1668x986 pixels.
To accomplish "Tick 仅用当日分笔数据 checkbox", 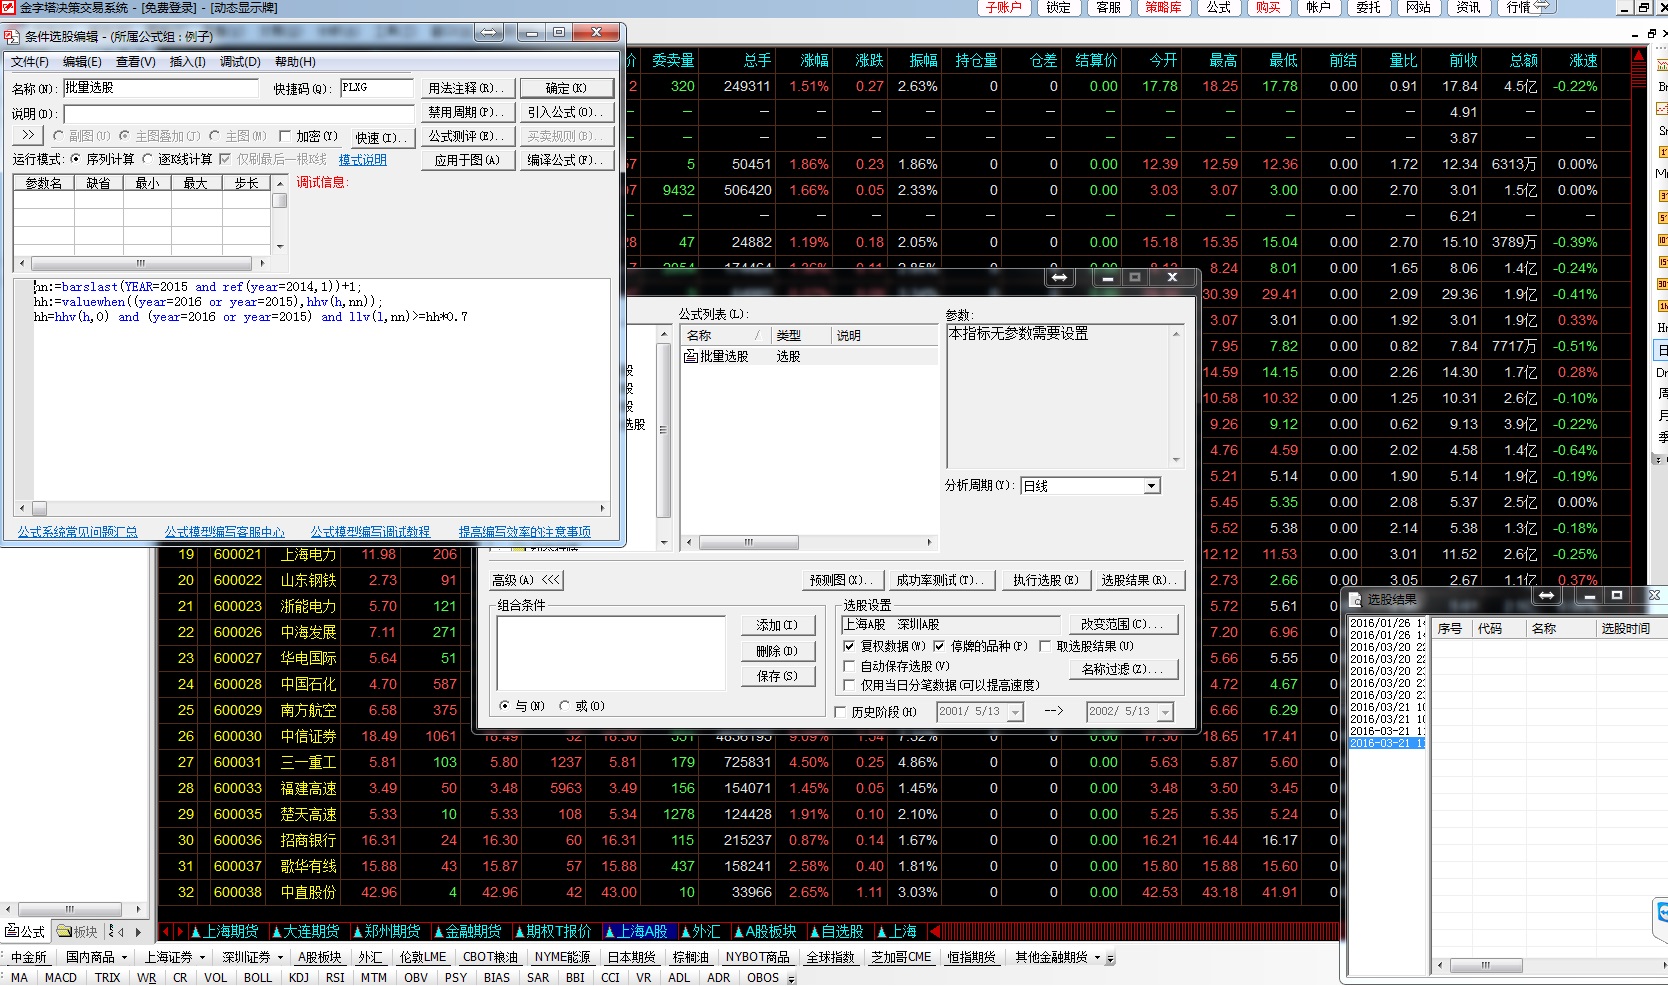I will point(849,685).
